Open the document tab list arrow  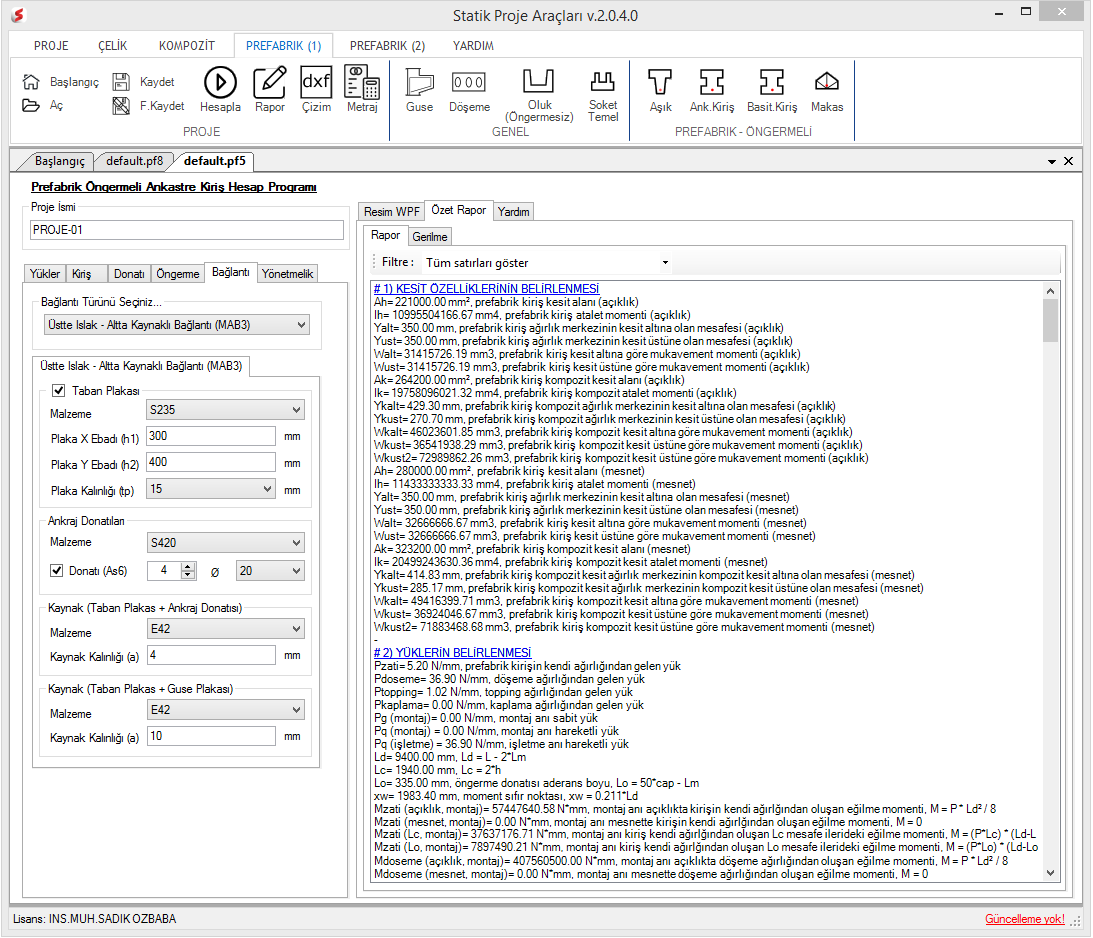(1052, 162)
